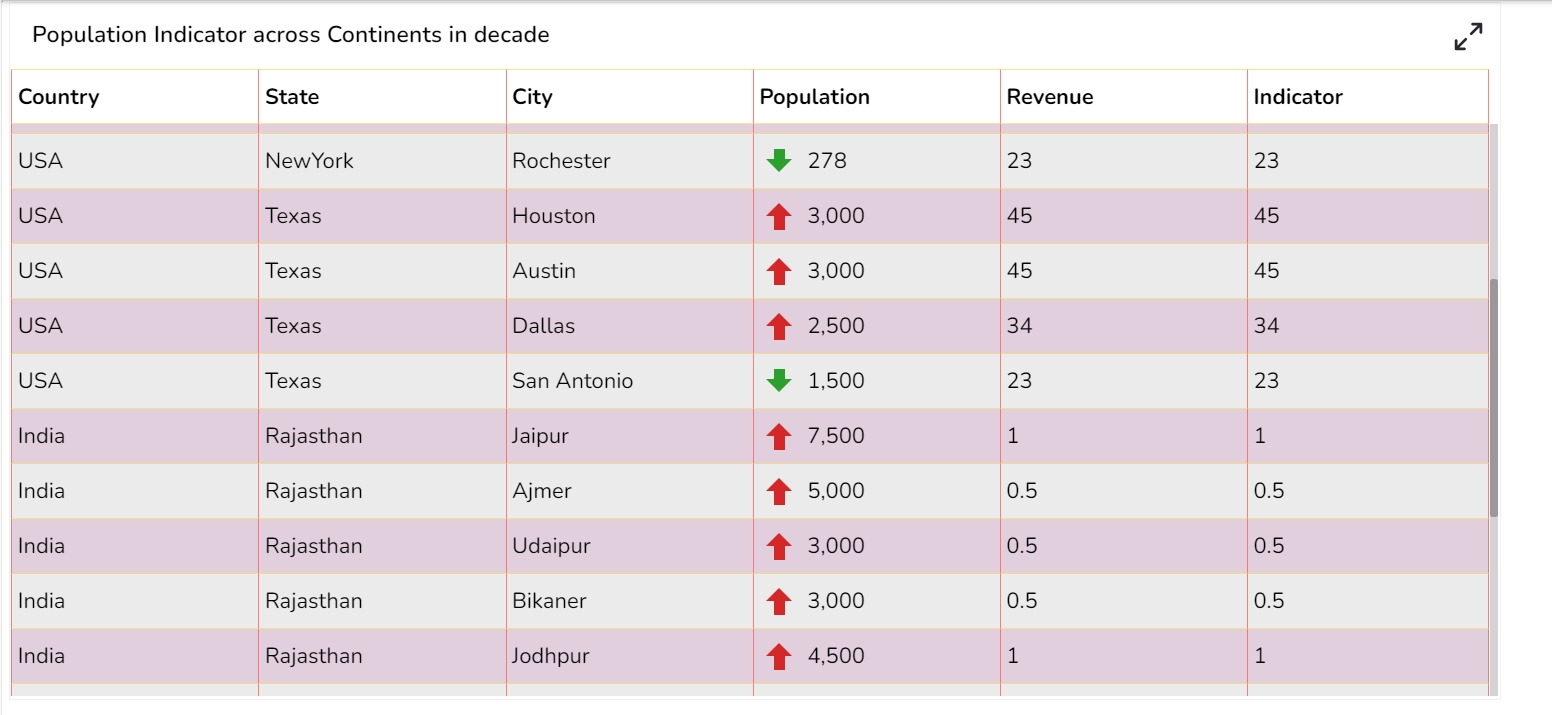Click the Indicator column header
Screen dimensions: 1552x715
tap(1297, 97)
